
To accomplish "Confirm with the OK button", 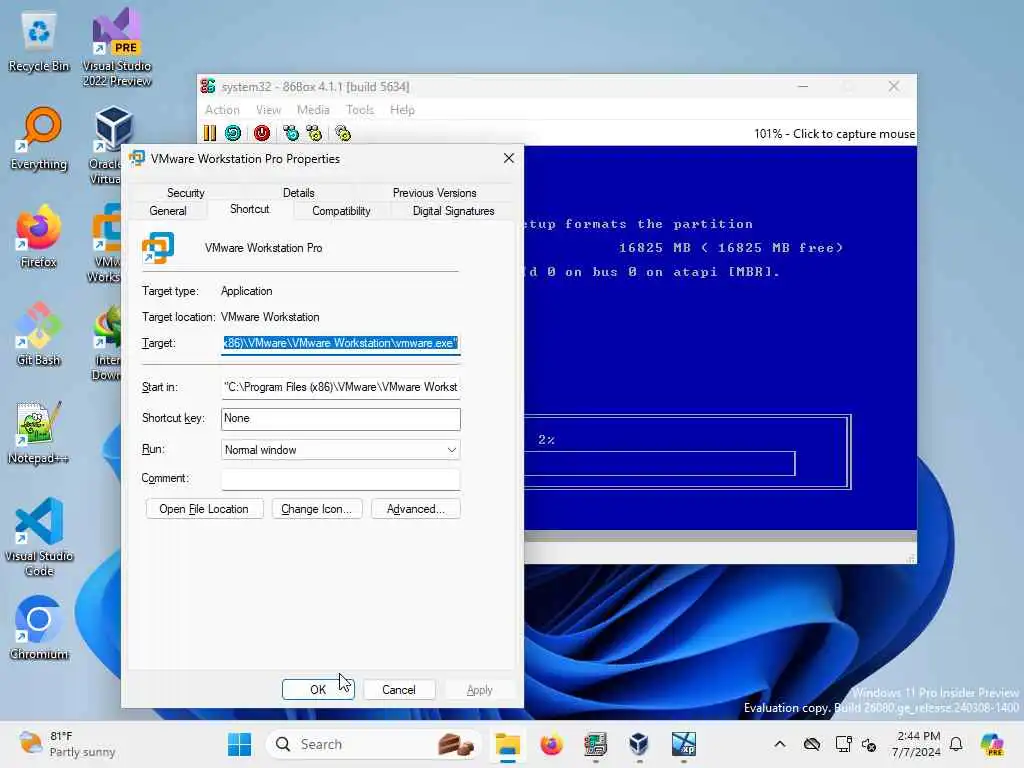I will 318,690.
